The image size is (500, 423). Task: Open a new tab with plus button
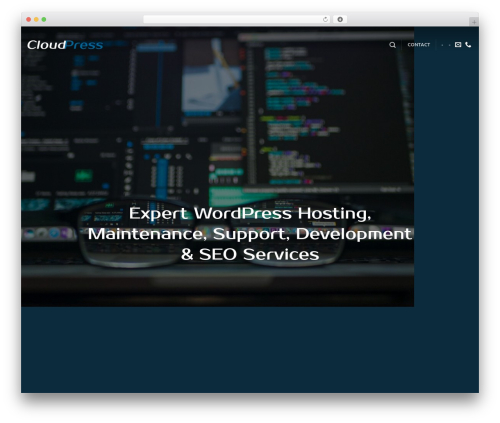[474, 22]
